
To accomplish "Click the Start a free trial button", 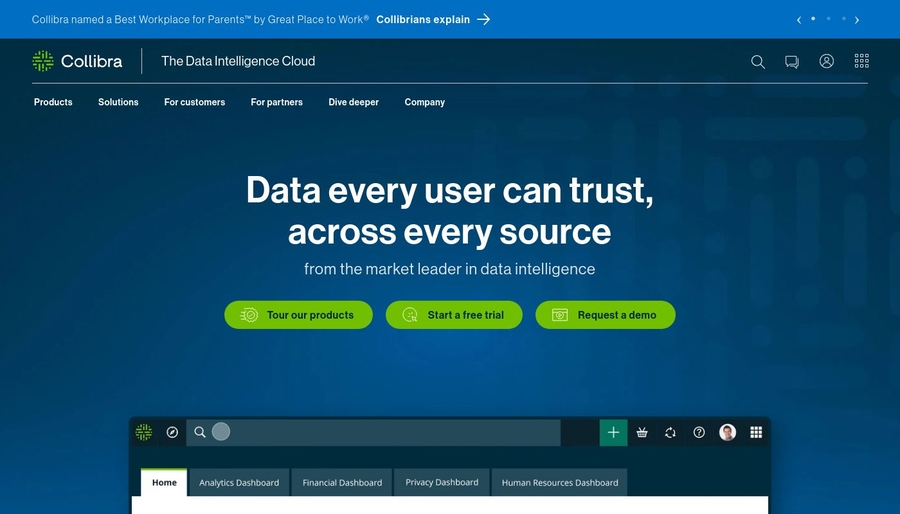I will click(454, 315).
